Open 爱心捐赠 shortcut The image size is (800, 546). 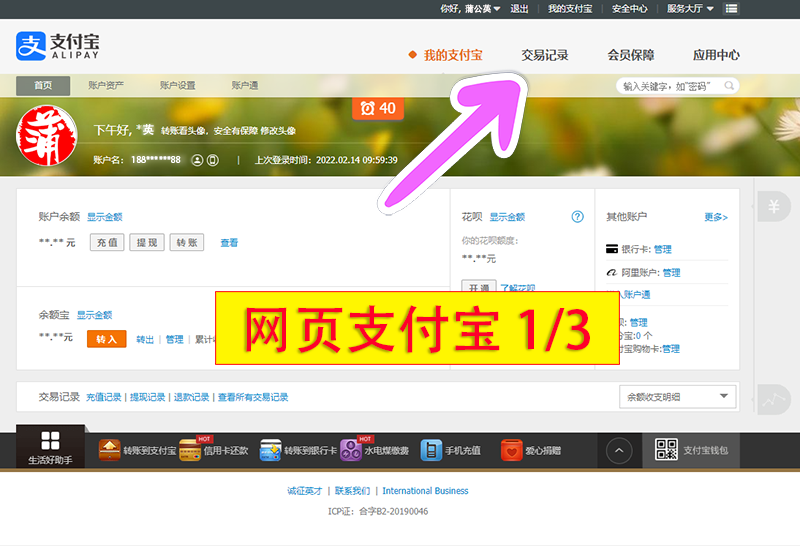[531, 451]
